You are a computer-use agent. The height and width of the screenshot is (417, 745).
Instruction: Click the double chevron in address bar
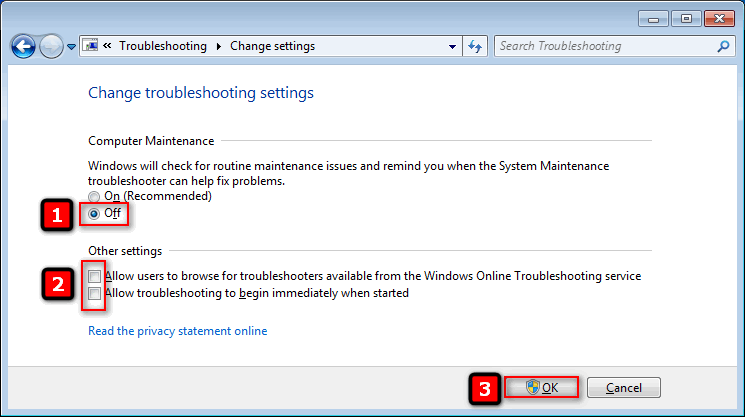(x=107, y=46)
